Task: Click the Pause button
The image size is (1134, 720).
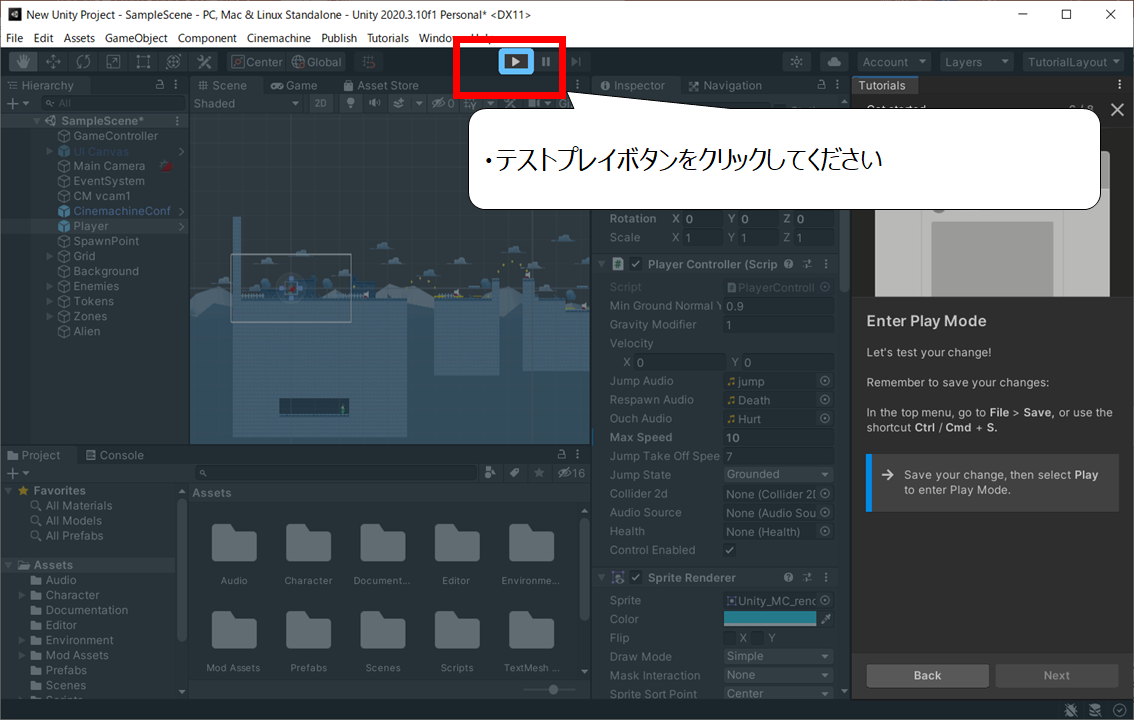Action: click(546, 62)
